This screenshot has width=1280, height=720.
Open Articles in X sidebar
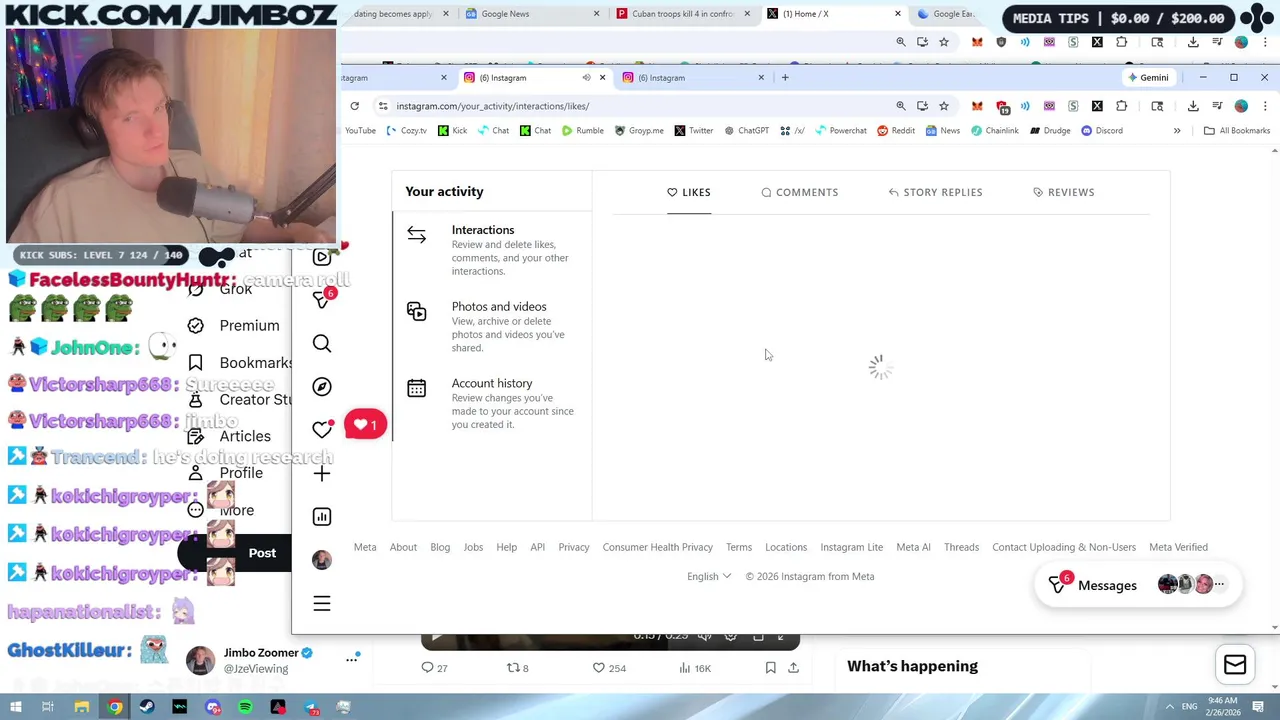point(230,436)
